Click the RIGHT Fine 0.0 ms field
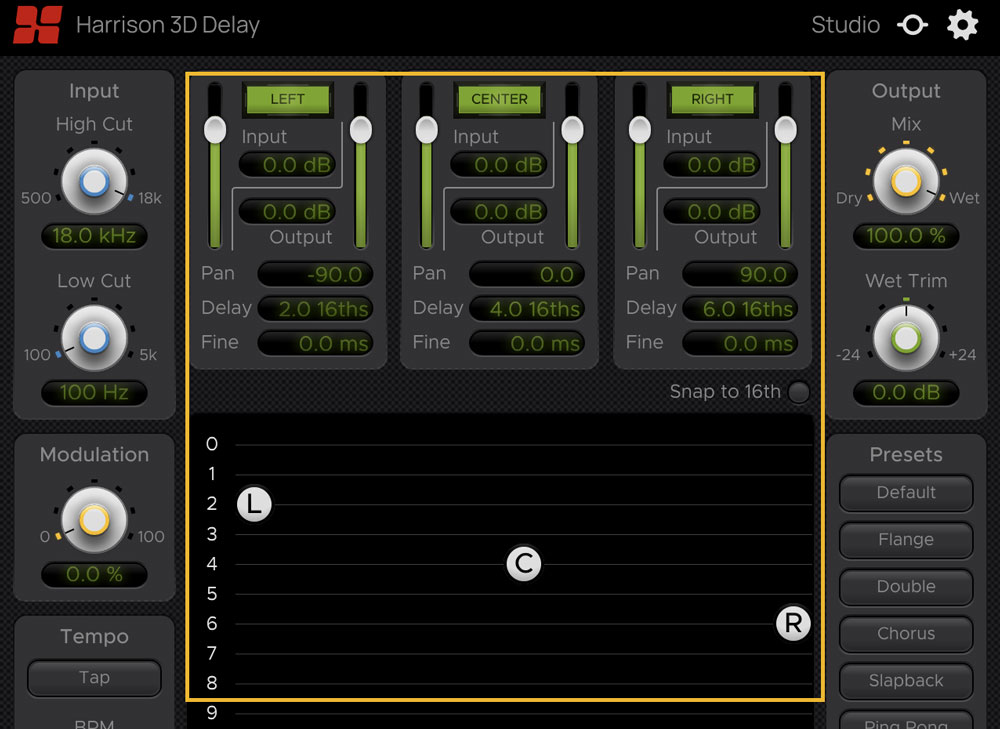The image size is (1000, 729). point(740,343)
